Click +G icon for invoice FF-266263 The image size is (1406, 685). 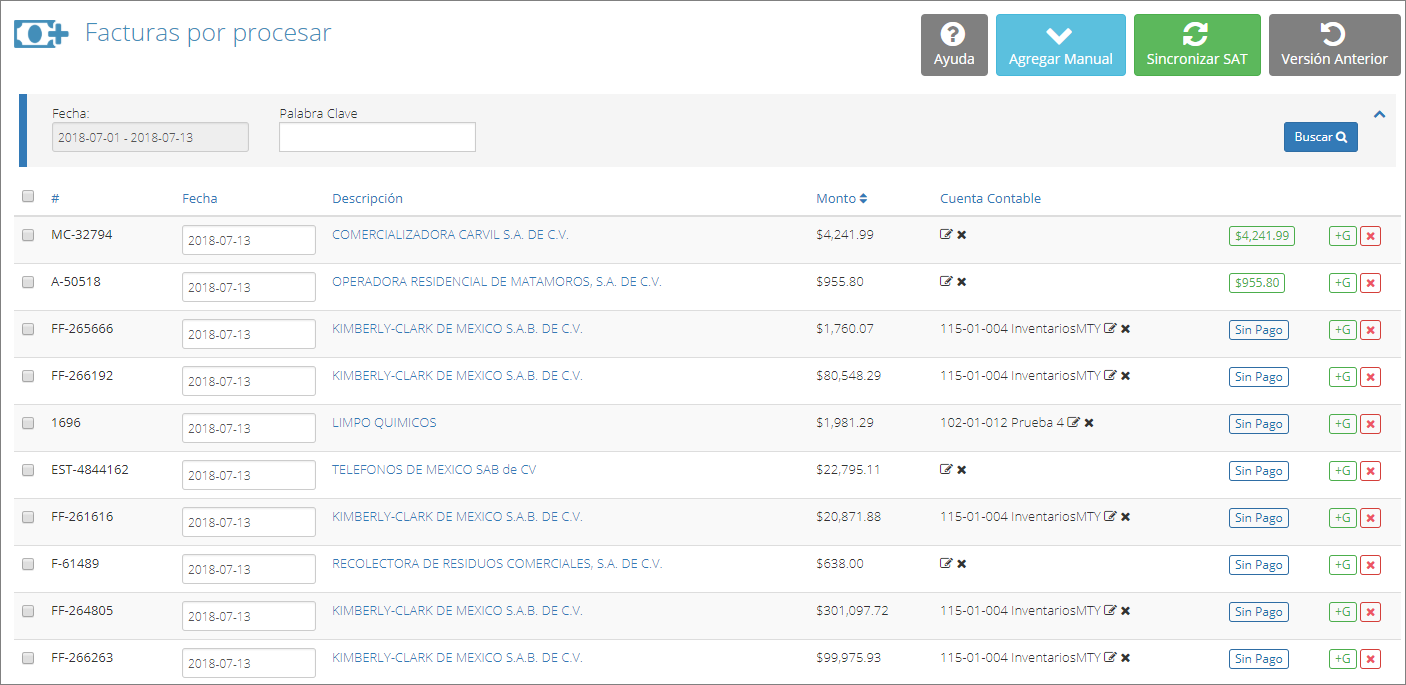1342,659
